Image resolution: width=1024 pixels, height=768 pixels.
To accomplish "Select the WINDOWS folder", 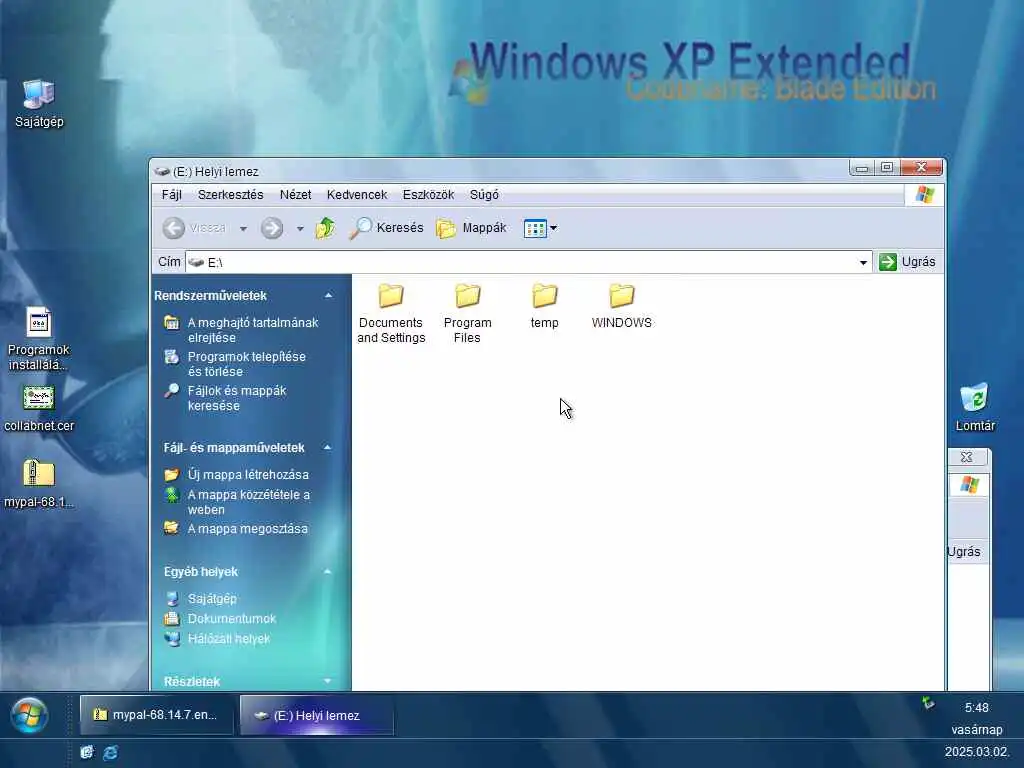I will (621, 306).
